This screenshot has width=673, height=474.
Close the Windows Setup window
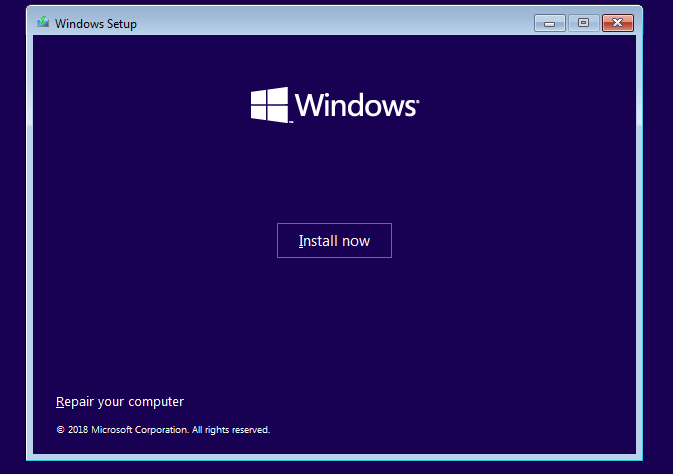[618, 23]
